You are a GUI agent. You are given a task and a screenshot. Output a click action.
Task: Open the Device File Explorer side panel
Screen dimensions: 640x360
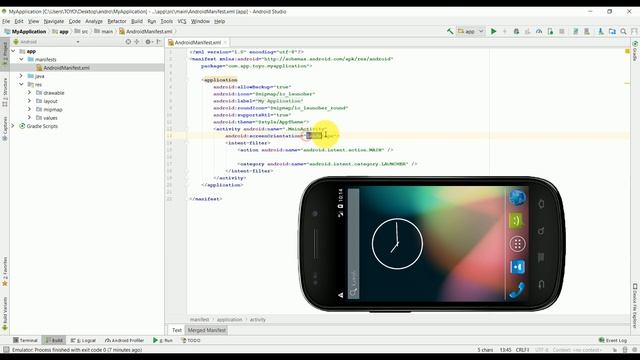pos(635,306)
